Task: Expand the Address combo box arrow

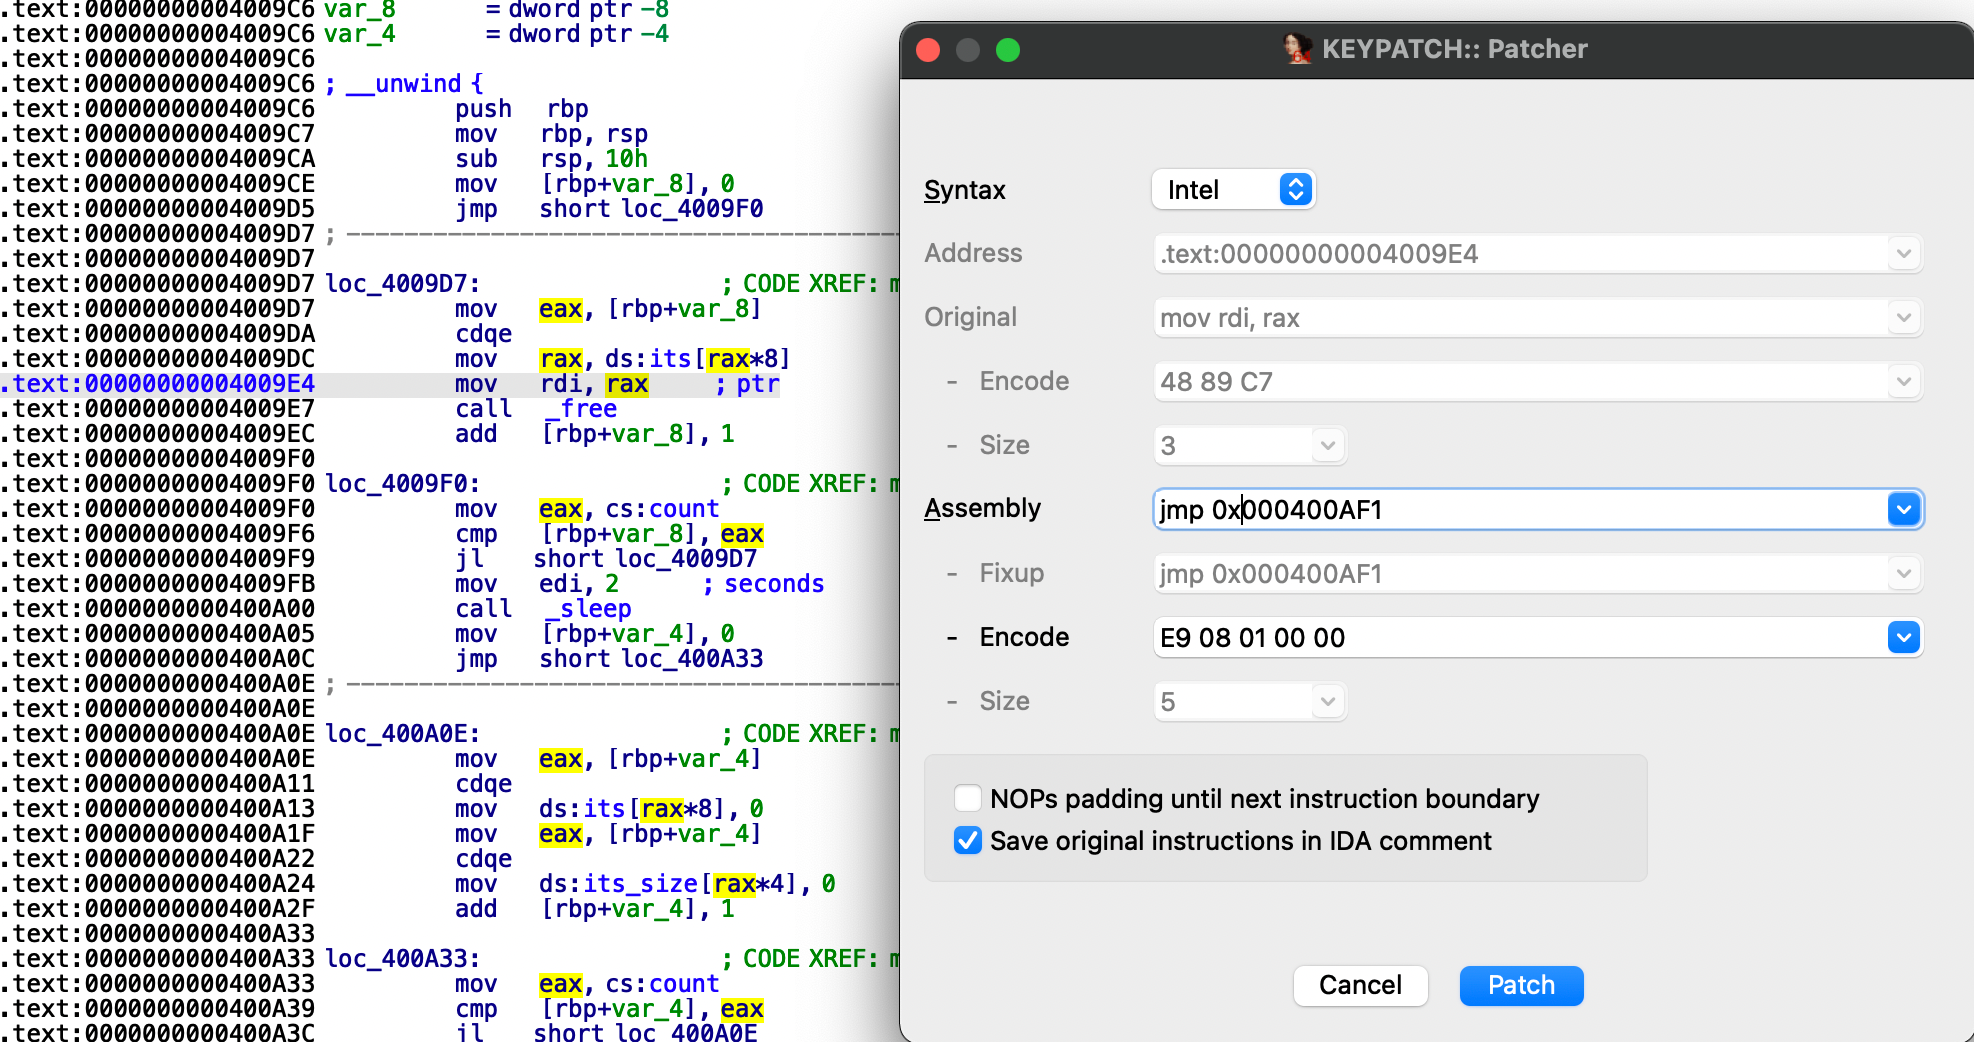Action: [1904, 254]
